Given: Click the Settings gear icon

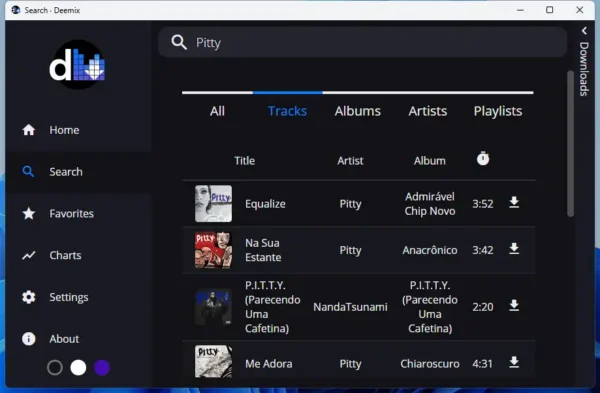Looking at the screenshot, I should point(29,297).
